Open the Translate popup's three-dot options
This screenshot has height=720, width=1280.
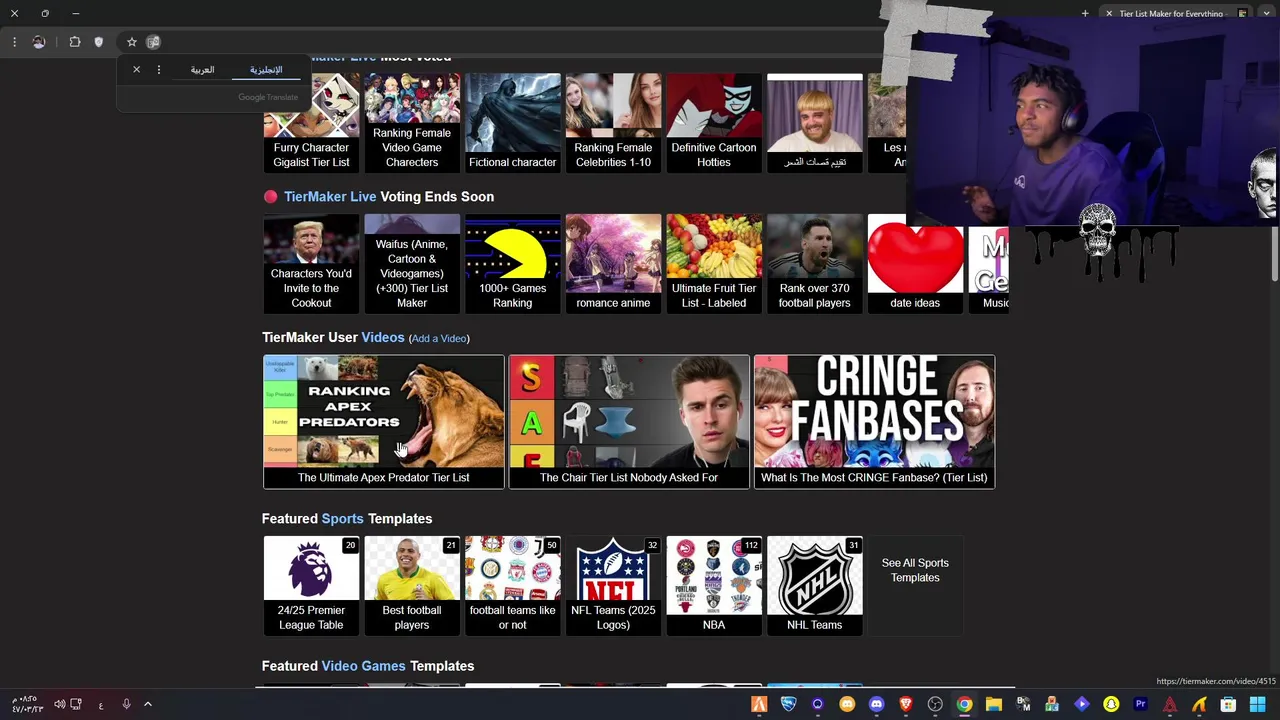pyautogui.click(x=158, y=70)
